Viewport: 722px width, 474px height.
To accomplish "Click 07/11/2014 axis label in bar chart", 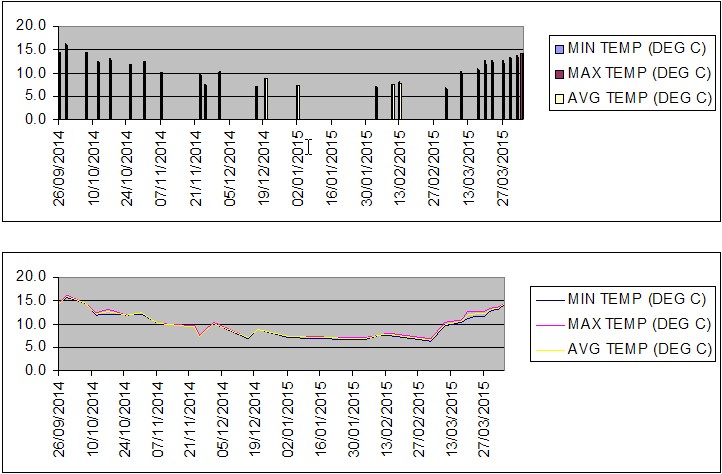I will click(x=162, y=168).
